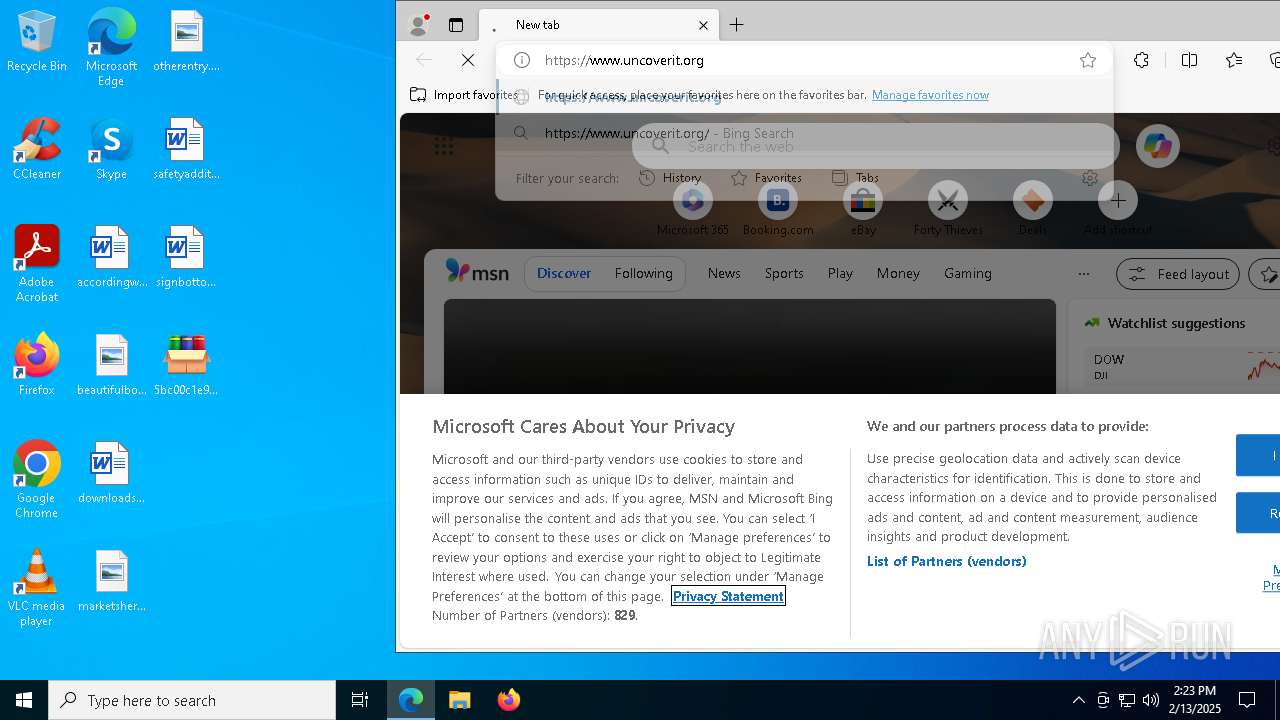Image resolution: width=1280 pixels, height=720 pixels.
Task: Select the otherentry image file on the desktop
Action: [186, 41]
